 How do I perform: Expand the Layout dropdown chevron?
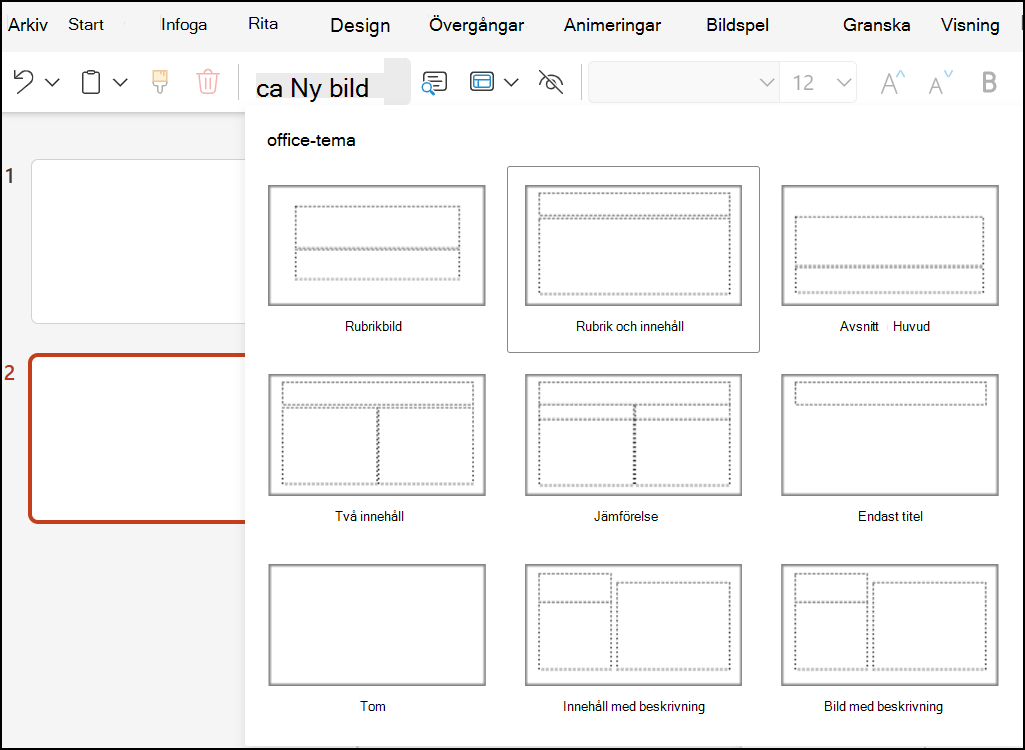coord(512,82)
